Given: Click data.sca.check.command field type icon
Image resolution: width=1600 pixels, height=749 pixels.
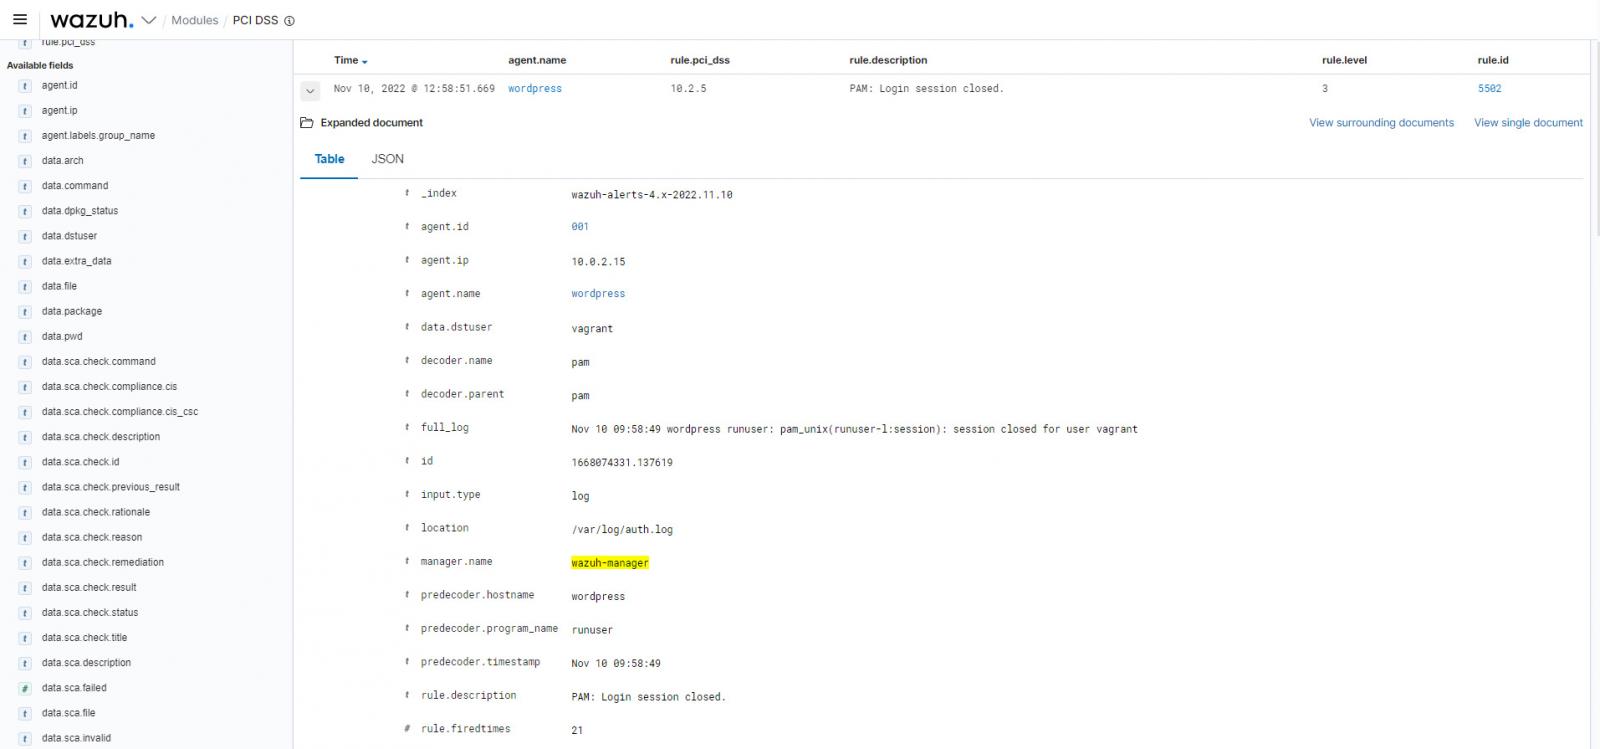Looking at the screenshot, I should pos(25,362).
